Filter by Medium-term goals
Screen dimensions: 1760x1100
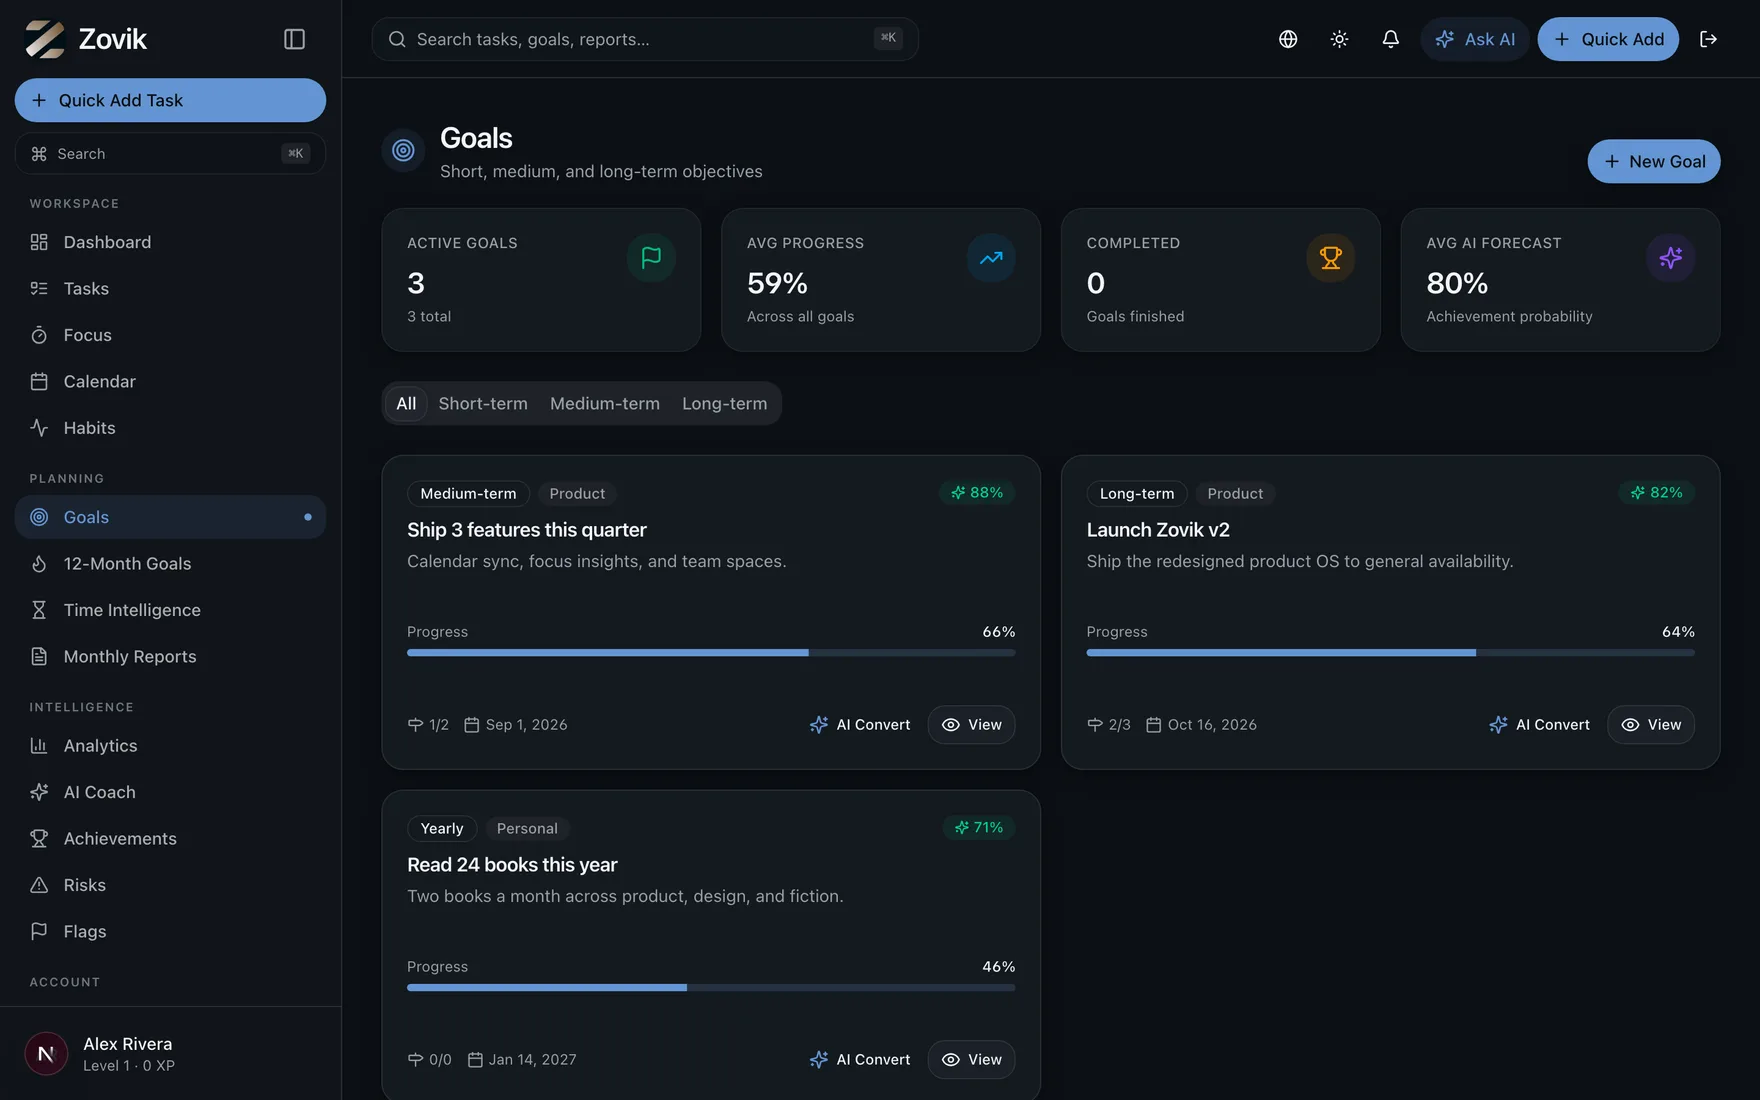point(605,404)
